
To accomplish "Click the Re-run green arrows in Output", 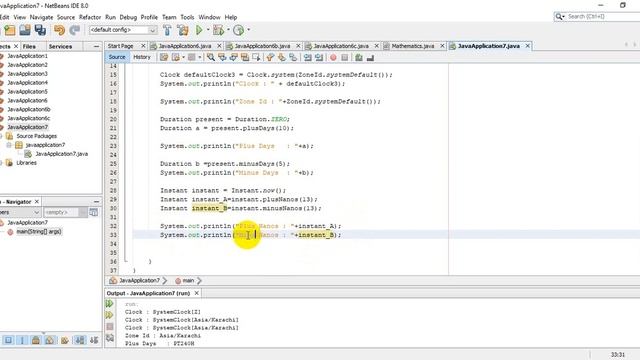I will pyautogui.click(x=109, y=304).
